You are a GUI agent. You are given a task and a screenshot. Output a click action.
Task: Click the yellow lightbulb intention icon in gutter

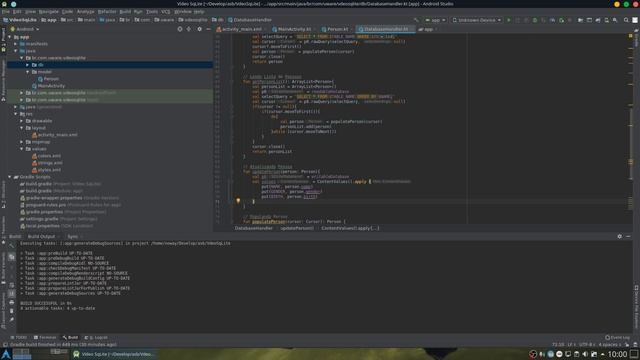[x=238, y=201]
